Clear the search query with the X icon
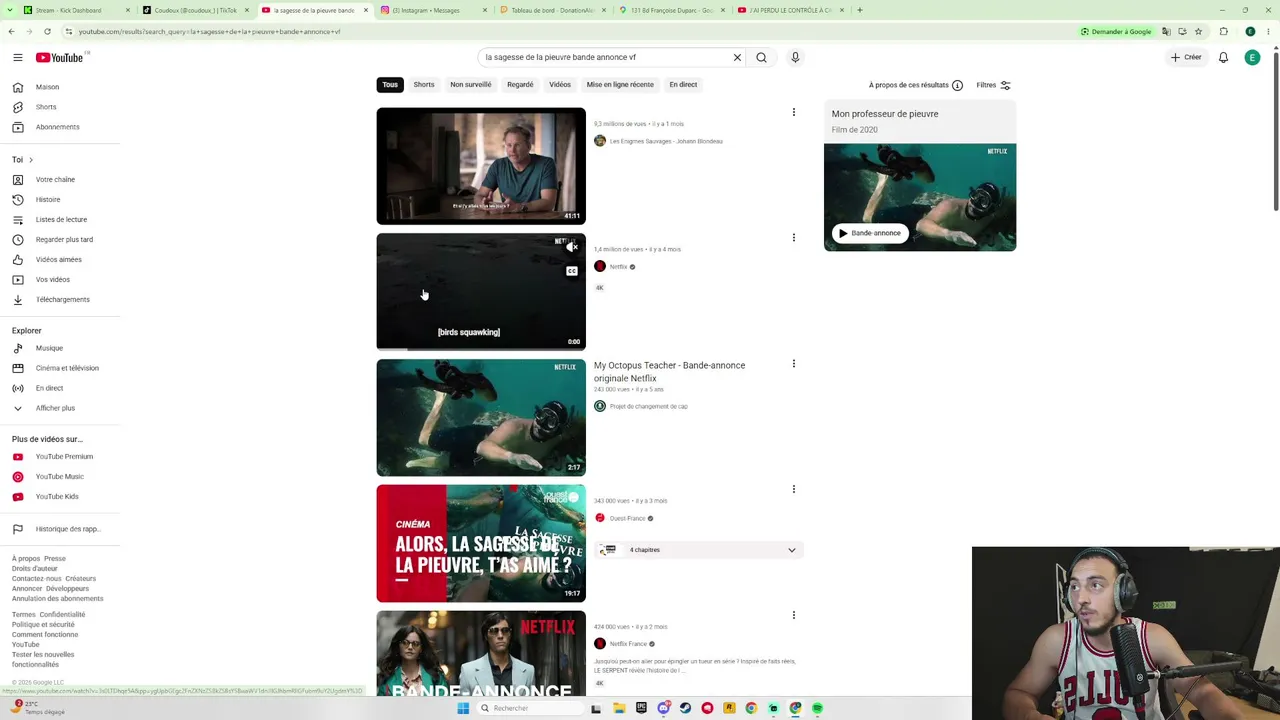This screenshot has height=720, width=1280. [737, 57]
